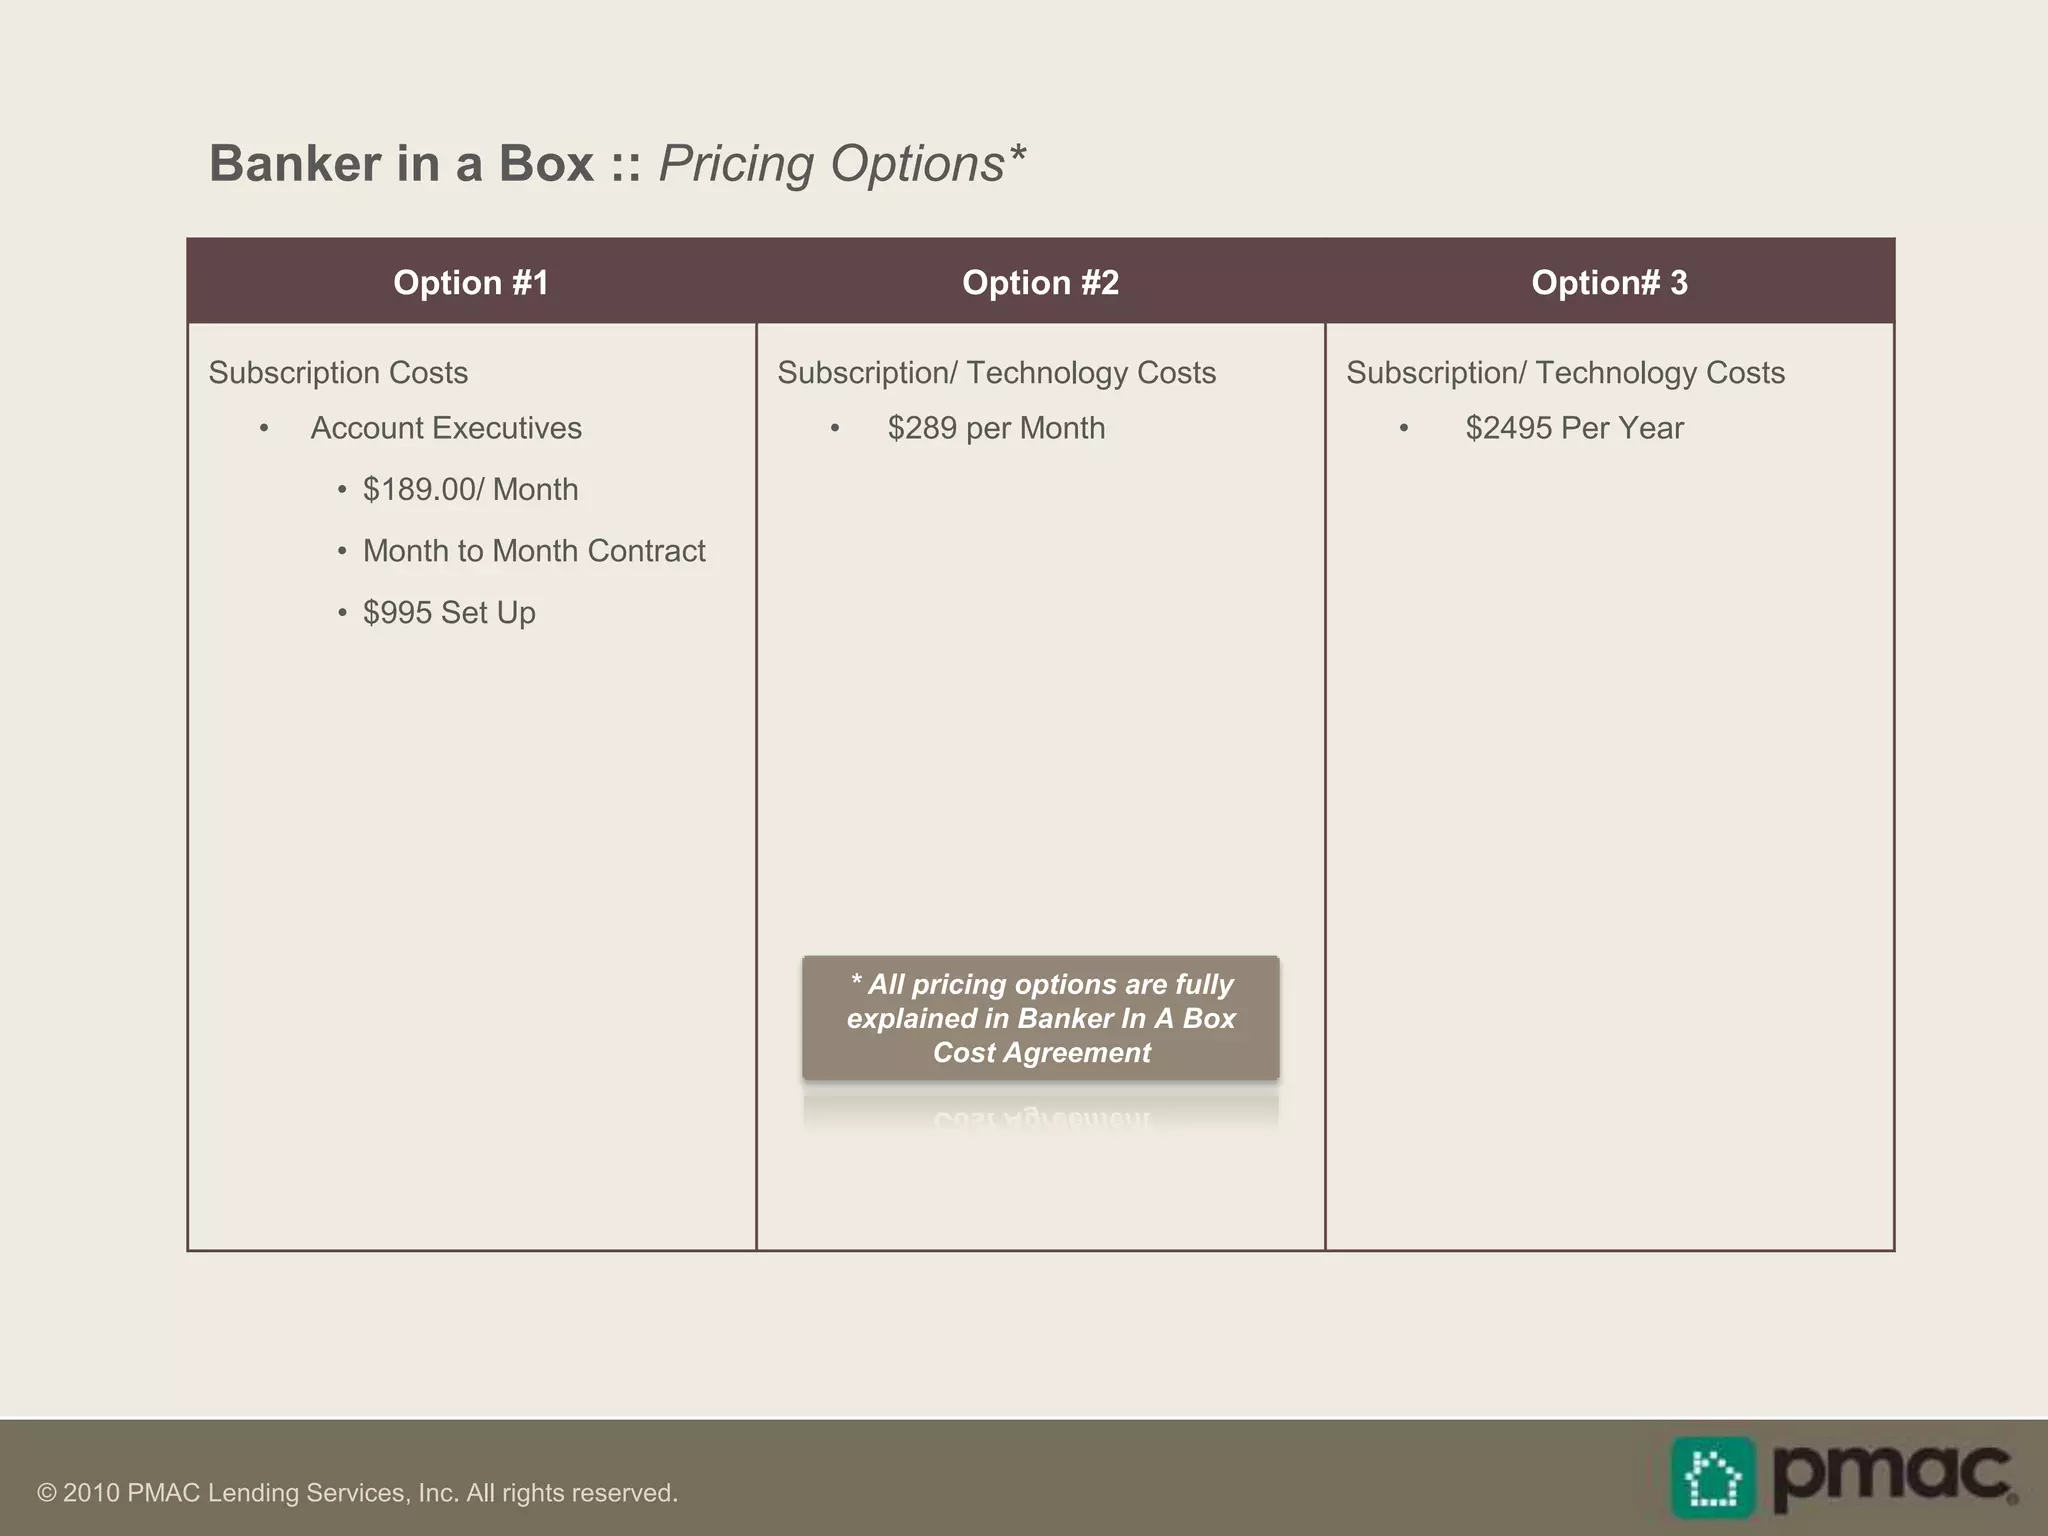Select 'Subscription Costs' under Option #1

point(338,373)
